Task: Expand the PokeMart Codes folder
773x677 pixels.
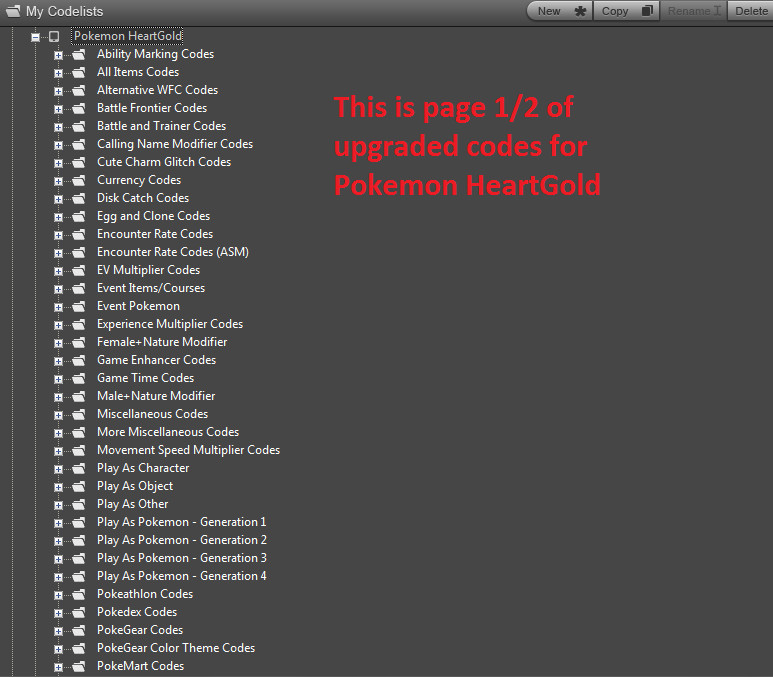Action: (58, 667)
